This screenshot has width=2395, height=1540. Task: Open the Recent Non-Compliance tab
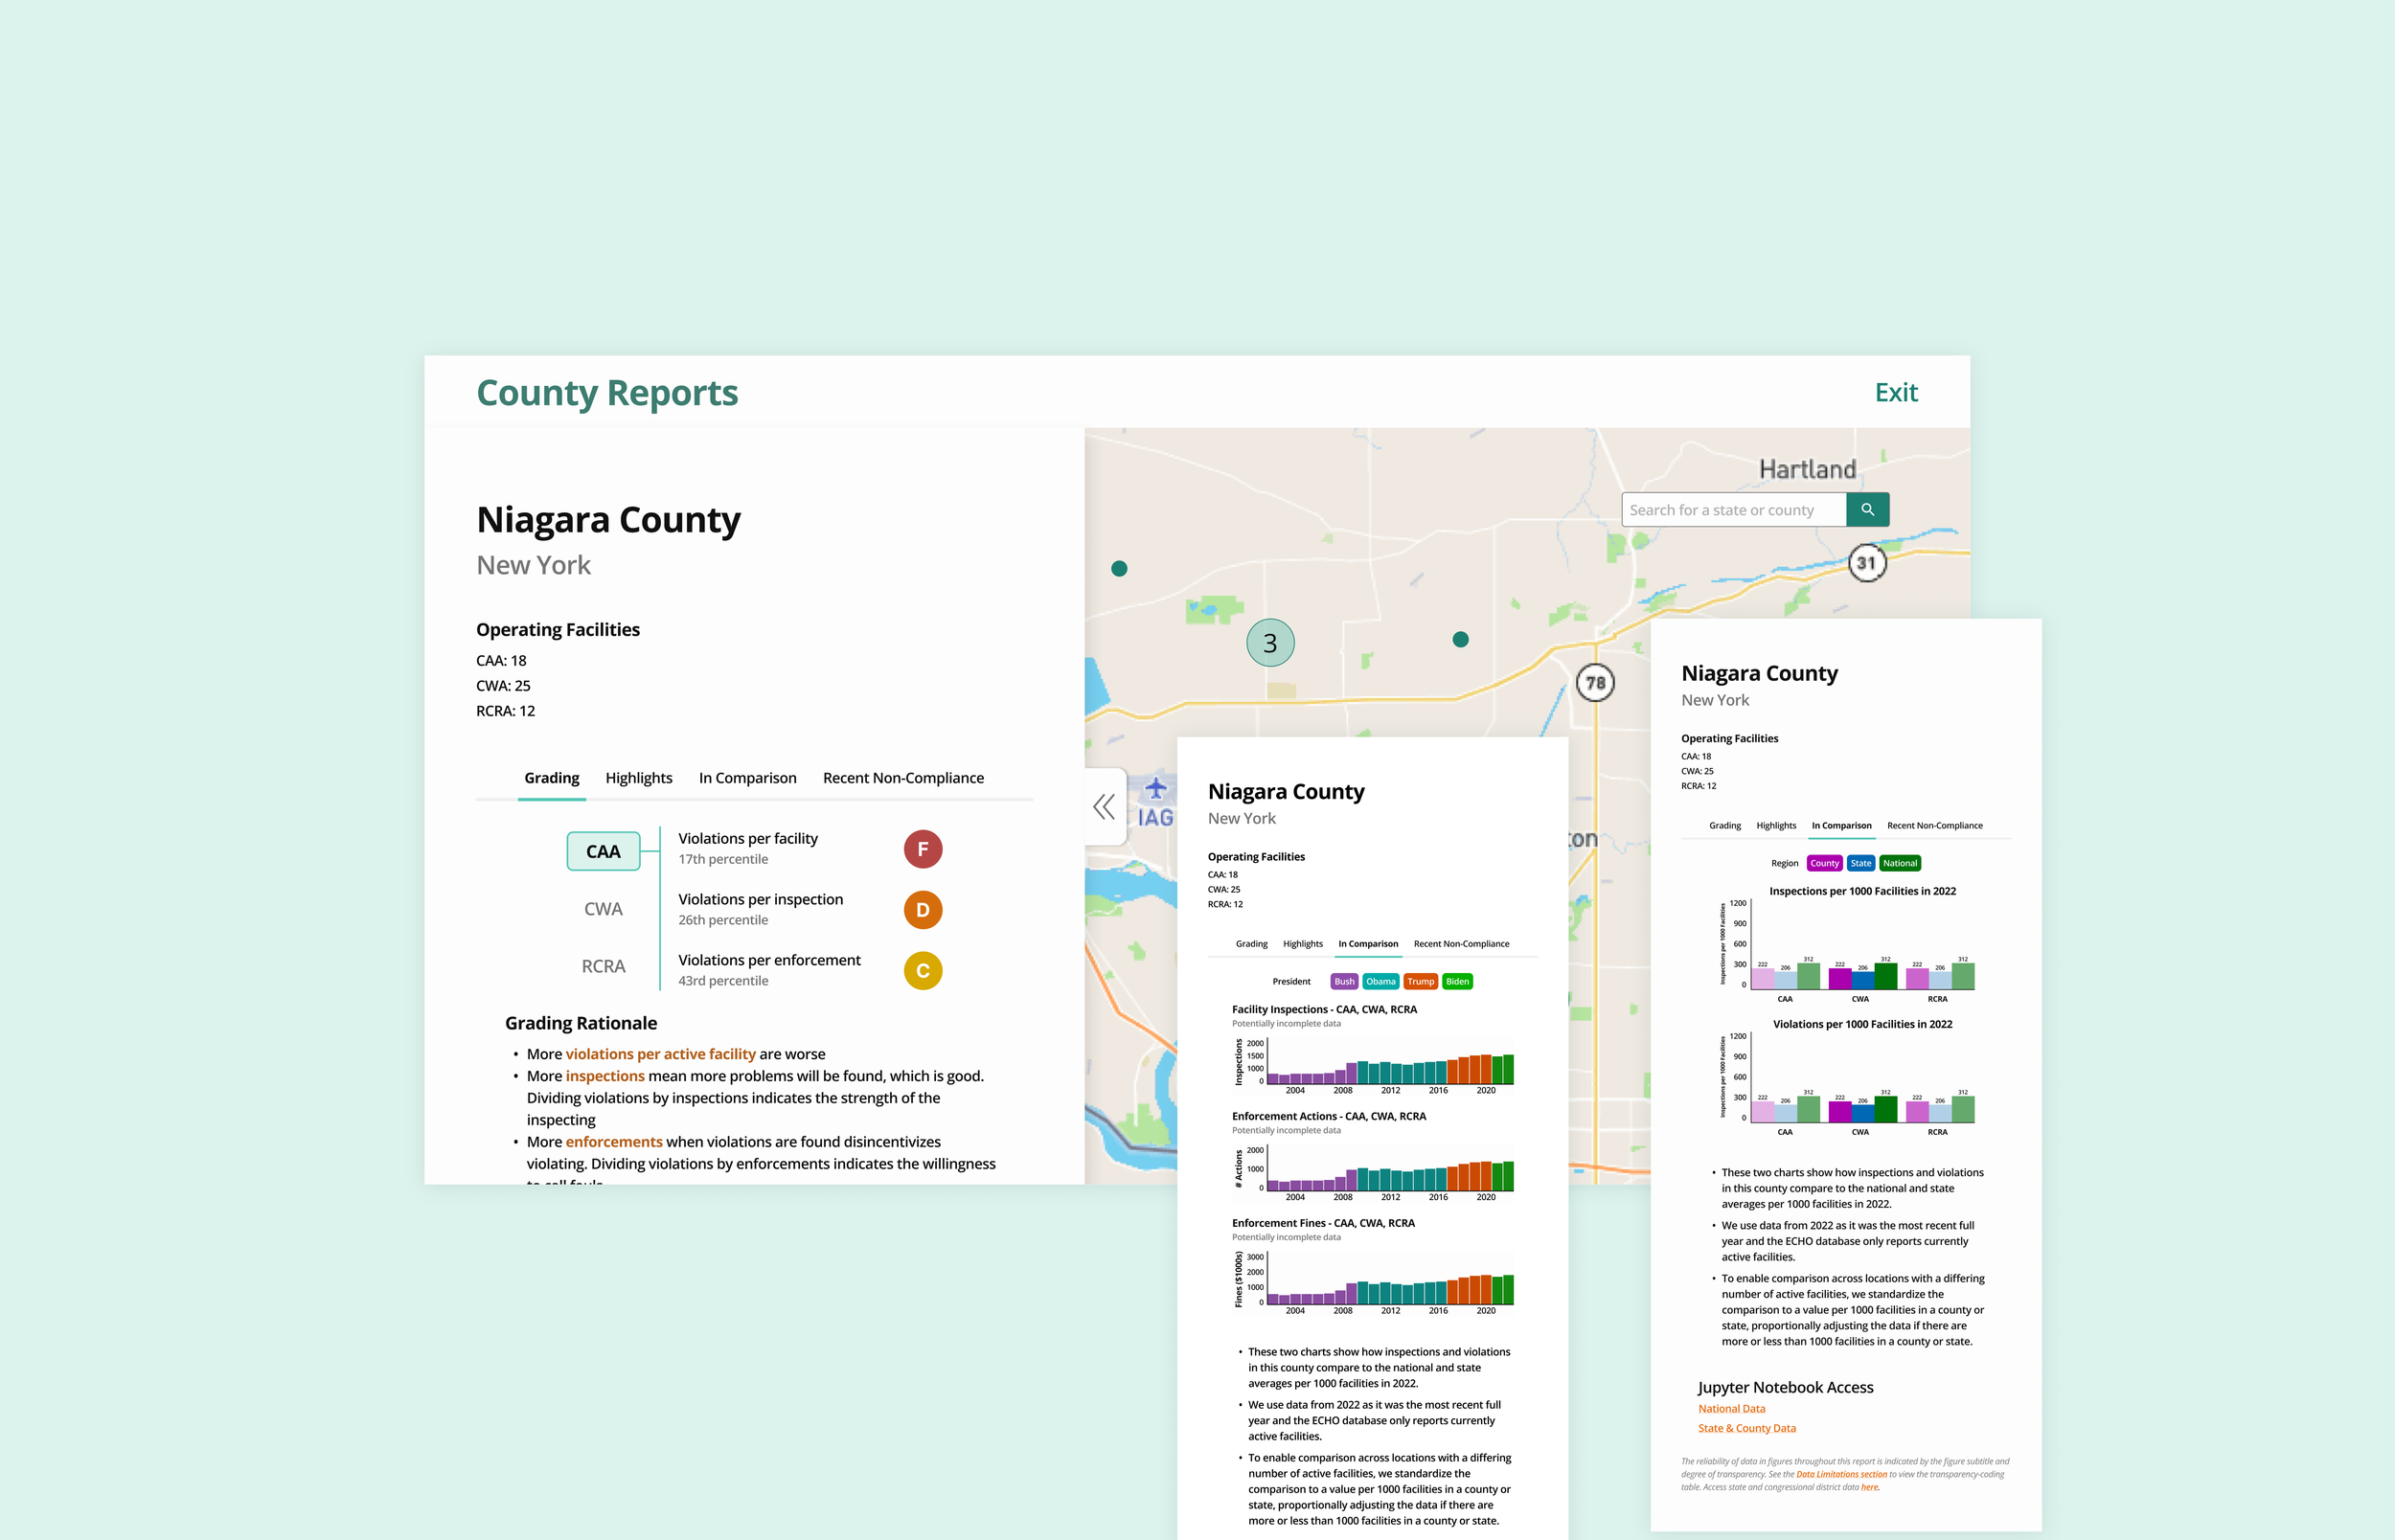(902, 778)
